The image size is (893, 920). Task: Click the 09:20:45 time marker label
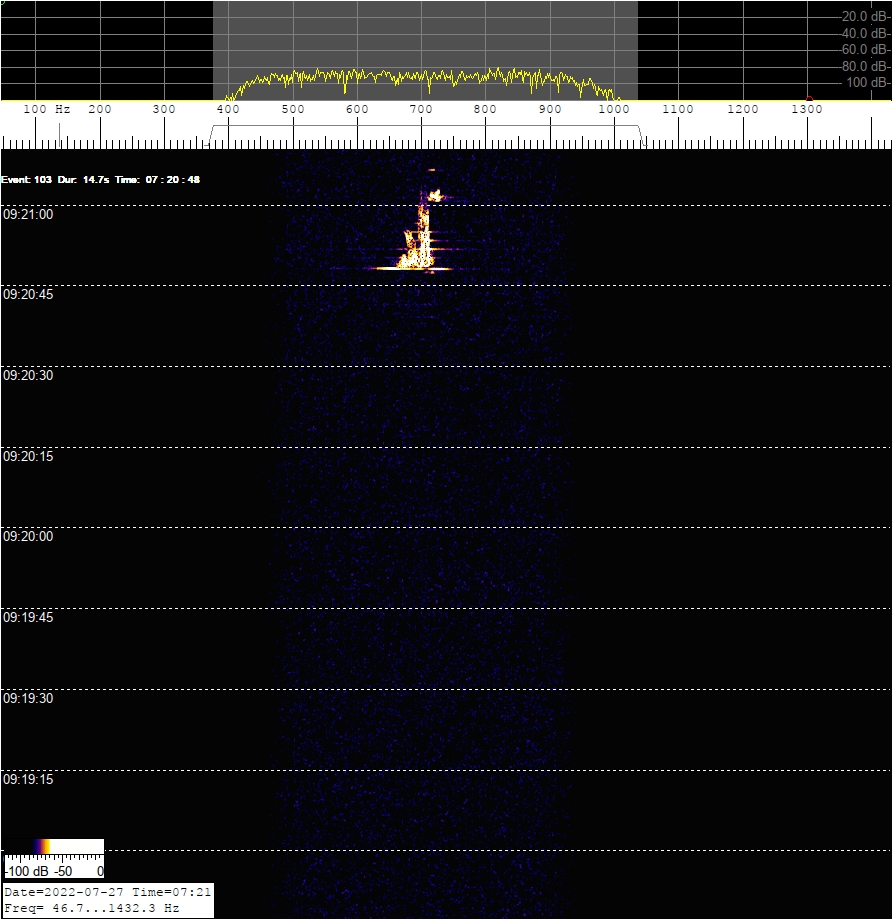pos(28,294)
